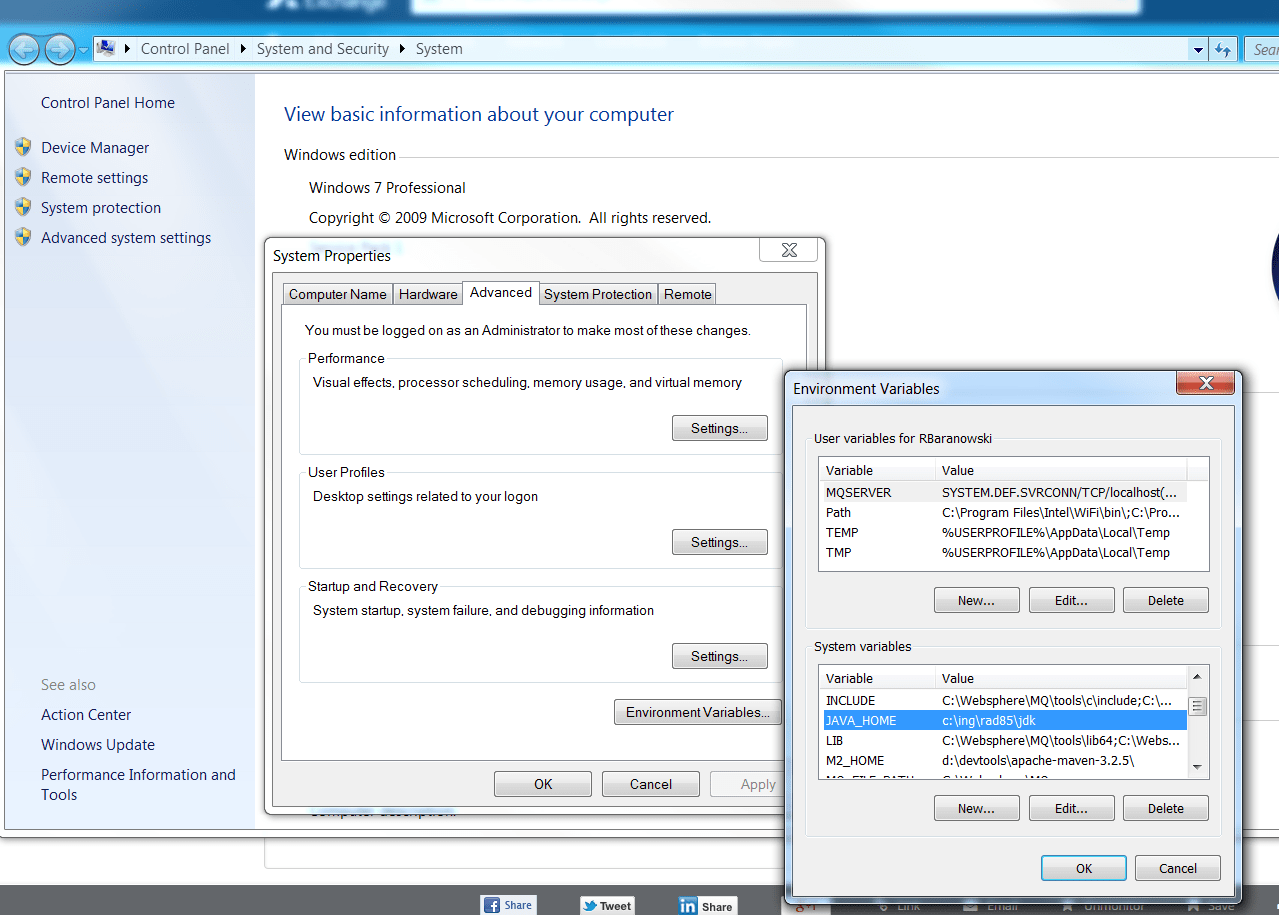Open Device Manager from the sidebar
Viewport: 1279px width, 915px height.
[x=95, y=147]
